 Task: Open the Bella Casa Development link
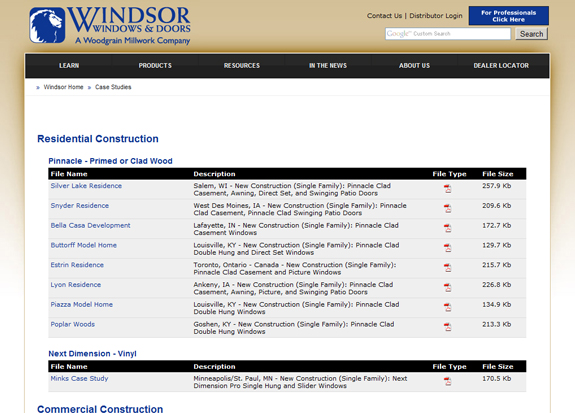[x=90, y=225]
